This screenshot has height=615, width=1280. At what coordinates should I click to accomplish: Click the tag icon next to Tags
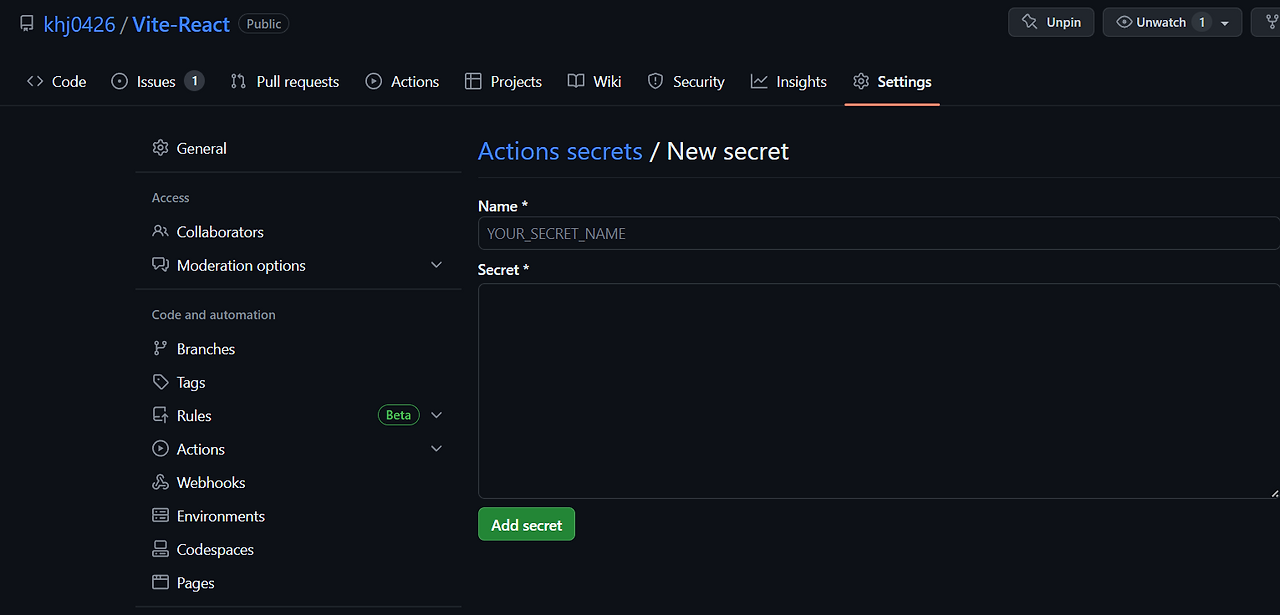[x=160, y=382]
